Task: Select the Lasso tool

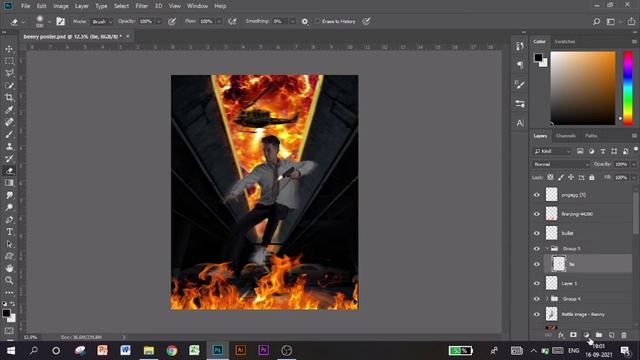Action: pyautogui.click(x=9, y=73)
